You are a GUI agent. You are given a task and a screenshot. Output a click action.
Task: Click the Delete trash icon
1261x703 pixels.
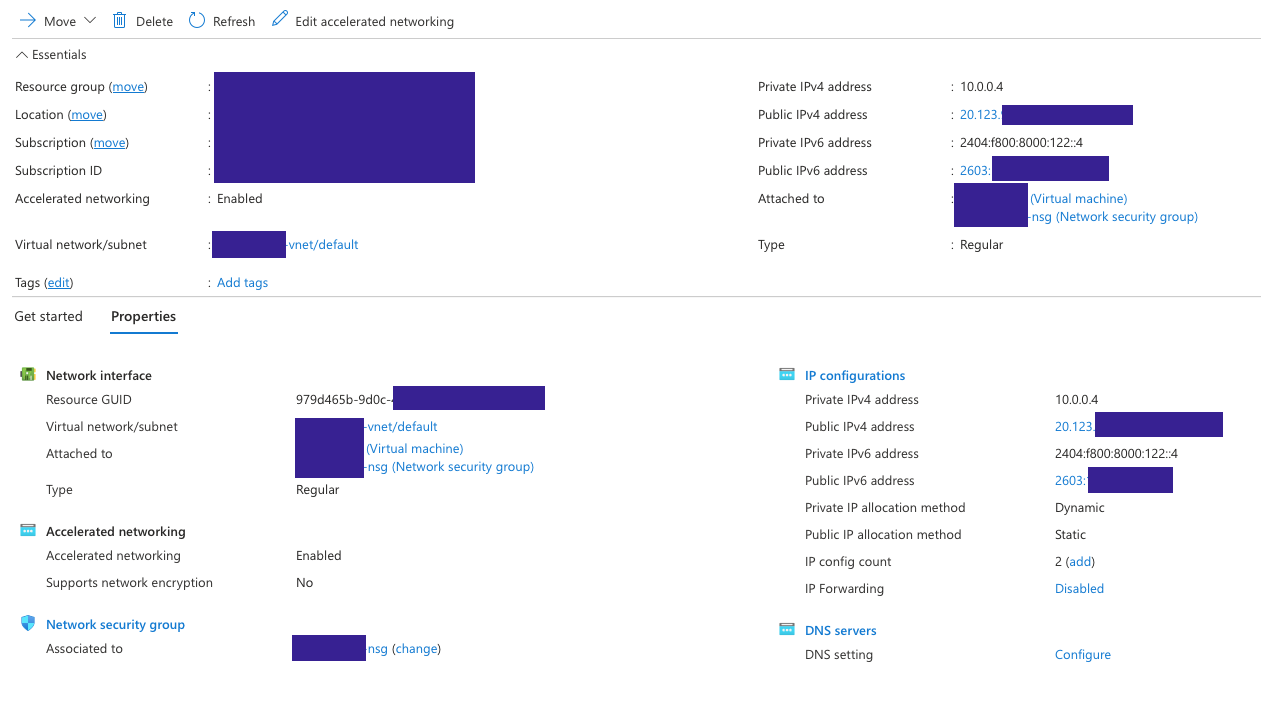(117, 20)
